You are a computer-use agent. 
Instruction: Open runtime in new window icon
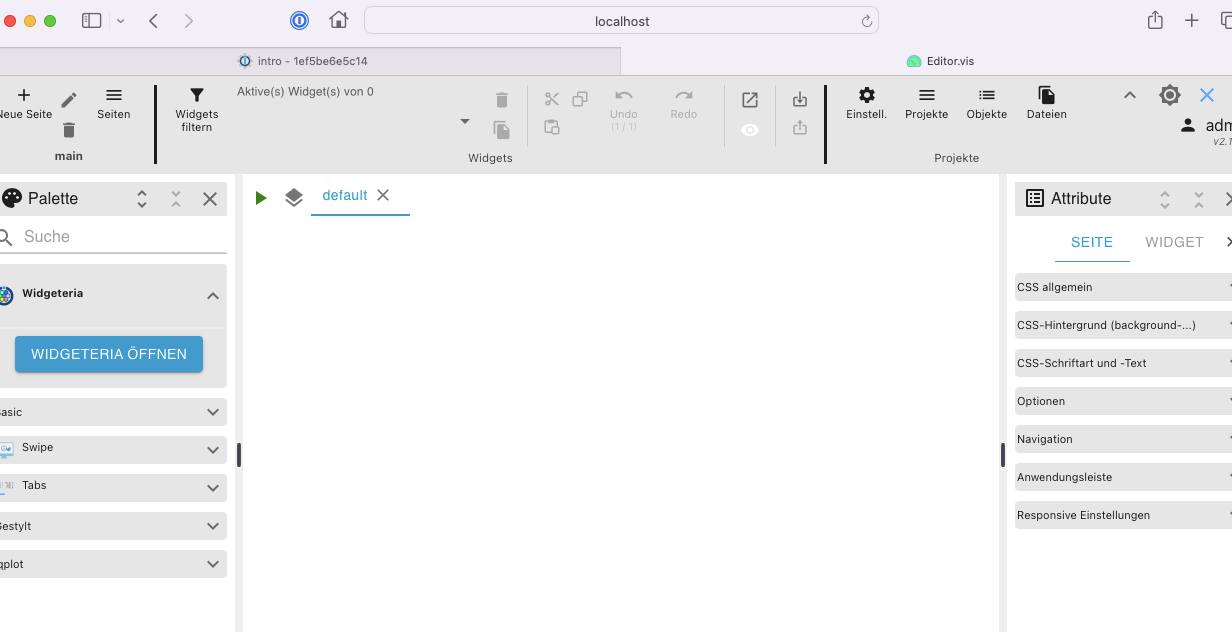(x=750, y=100)
